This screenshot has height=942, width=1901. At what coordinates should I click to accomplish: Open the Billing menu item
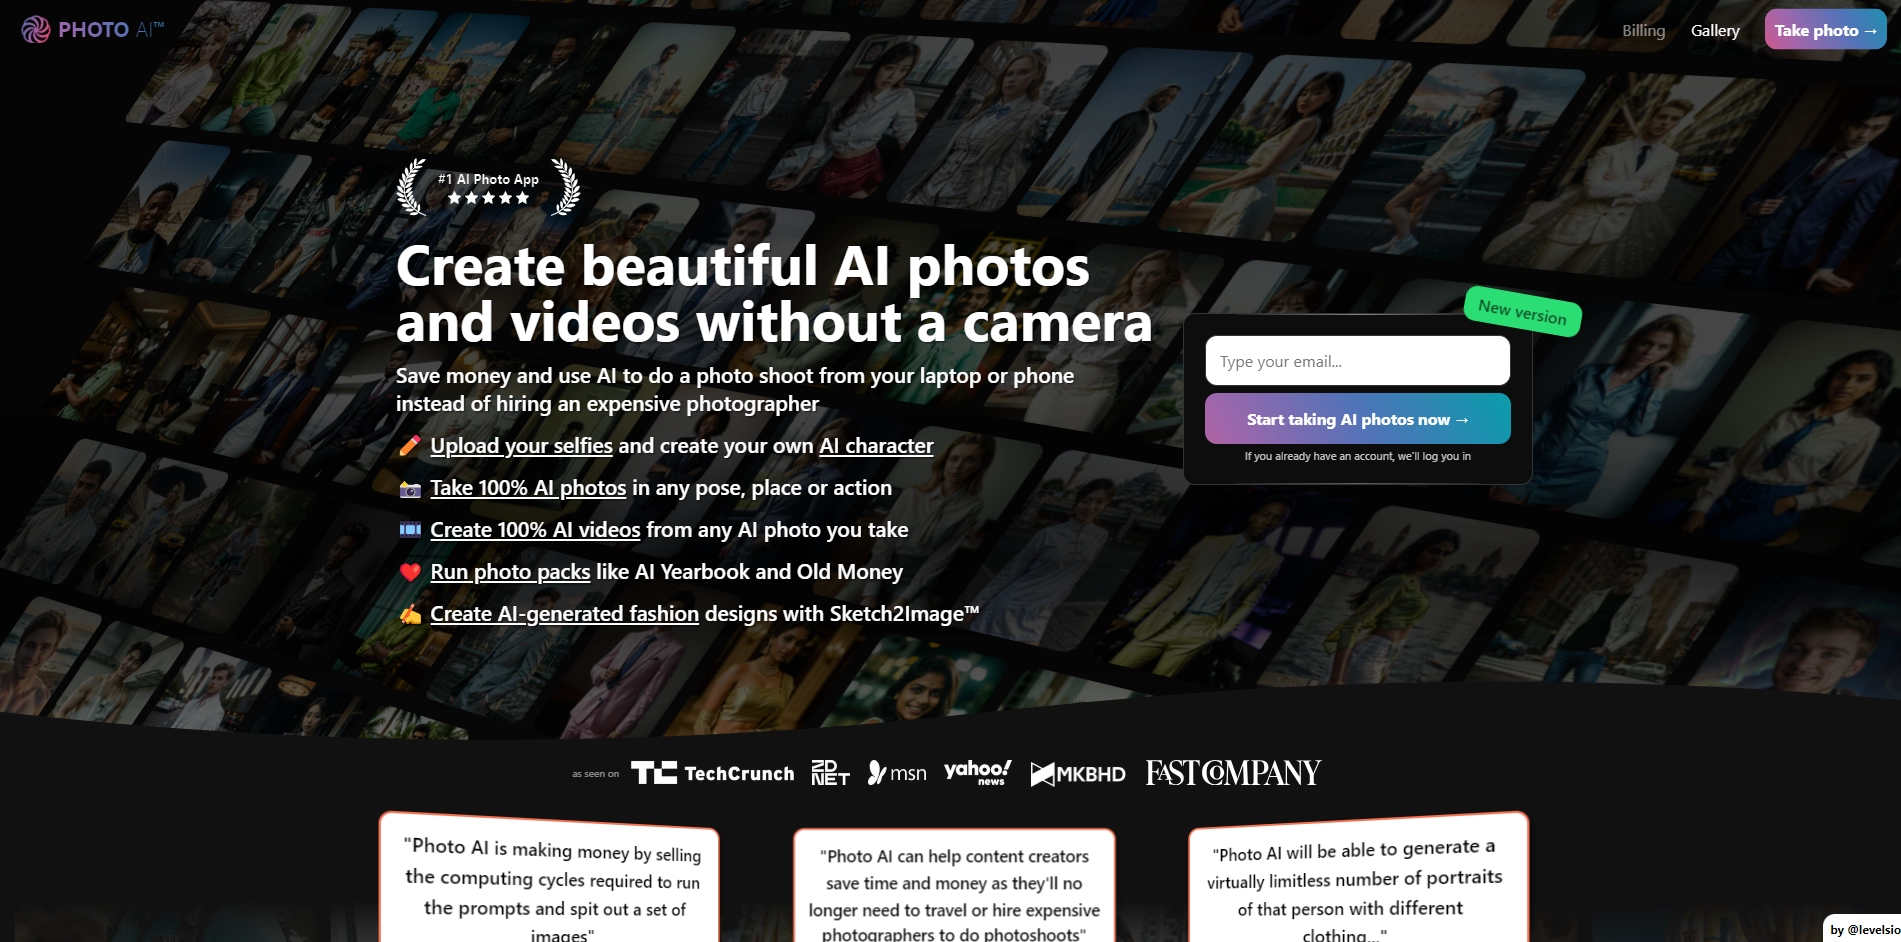1643,30
